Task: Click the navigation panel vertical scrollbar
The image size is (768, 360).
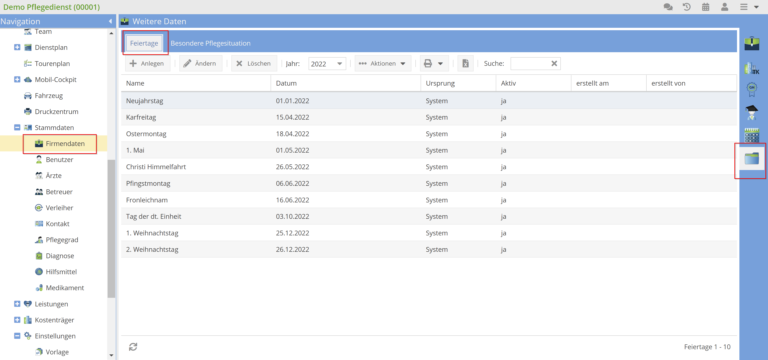Action: pos(111,229)
